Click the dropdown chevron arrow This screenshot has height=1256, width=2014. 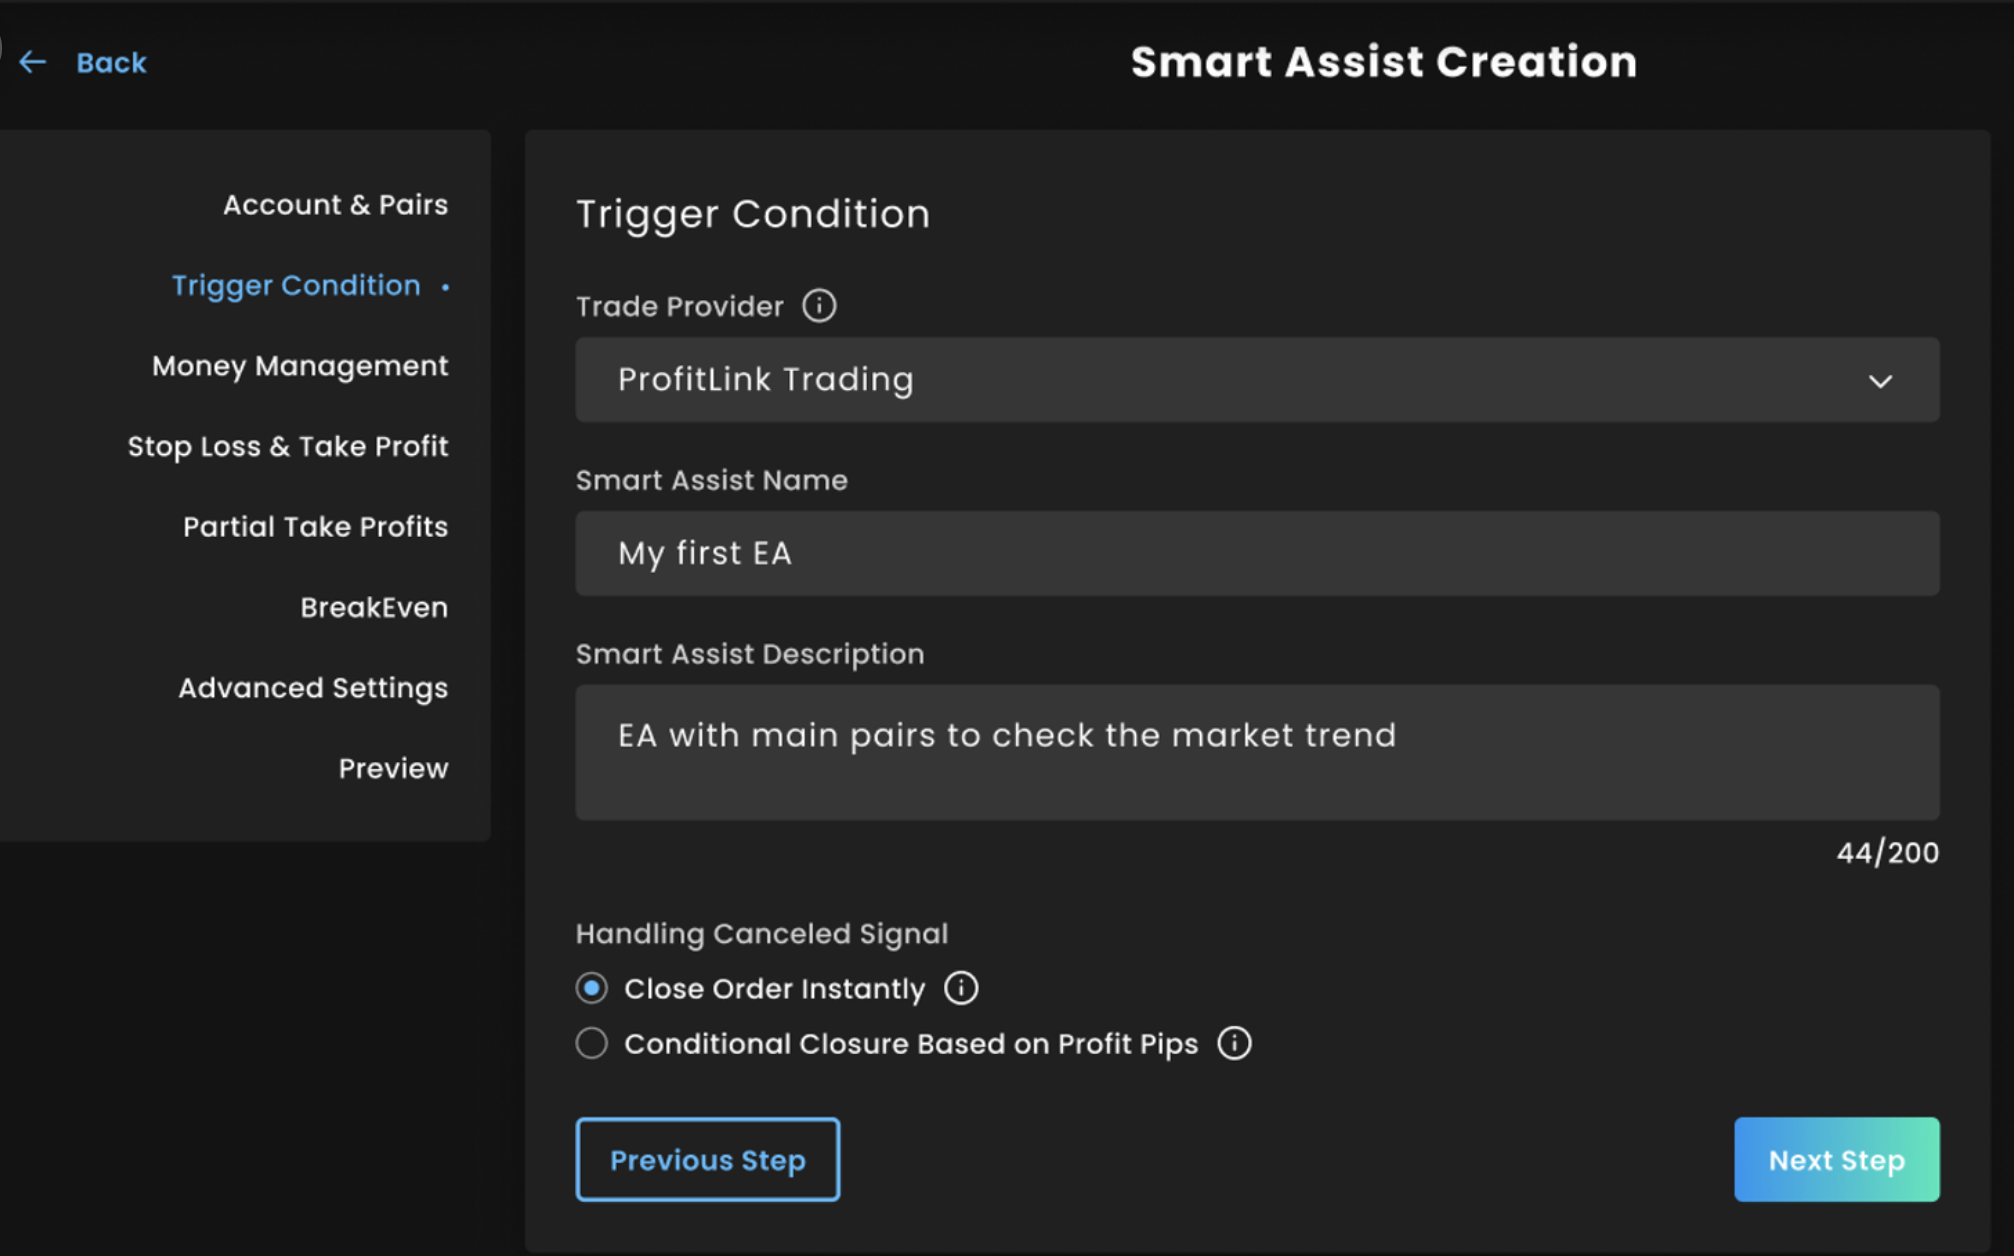(x=1880, y=381)
